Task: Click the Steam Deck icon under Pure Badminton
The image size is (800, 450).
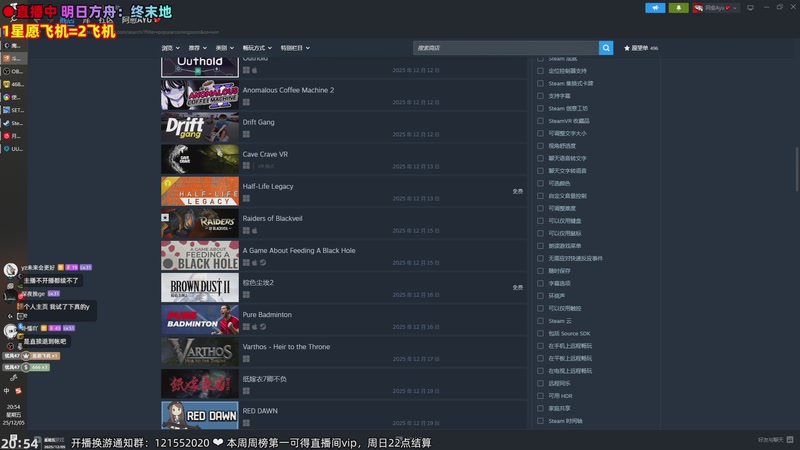Action: click(x=263, y=327)
